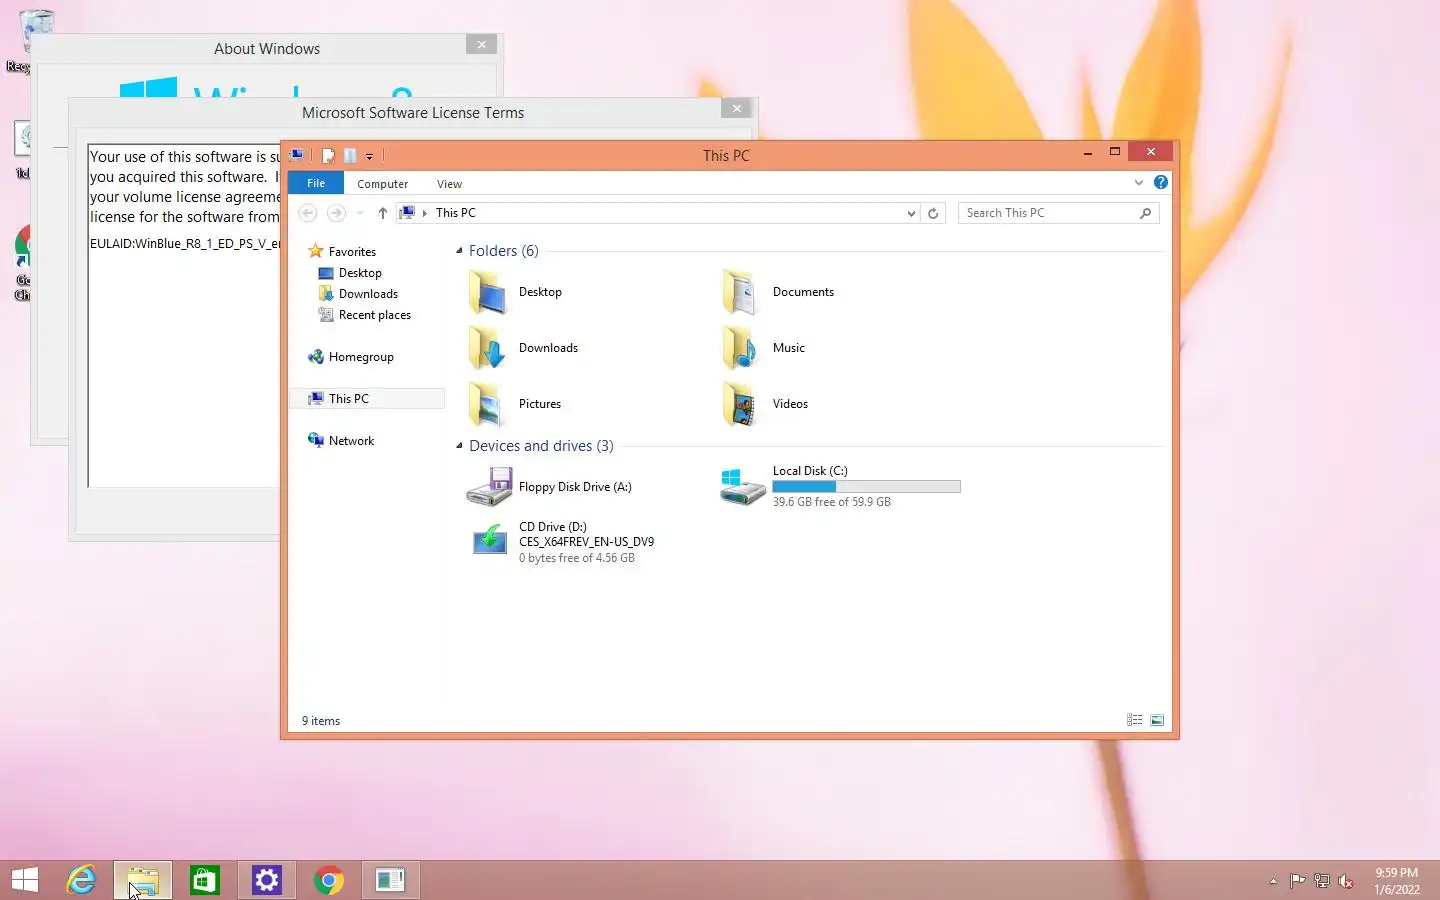Image resolution: width=1440 pixels, height=900 pixels.
Task: Collapse the Folders (6) group
Action: point(459,251)
